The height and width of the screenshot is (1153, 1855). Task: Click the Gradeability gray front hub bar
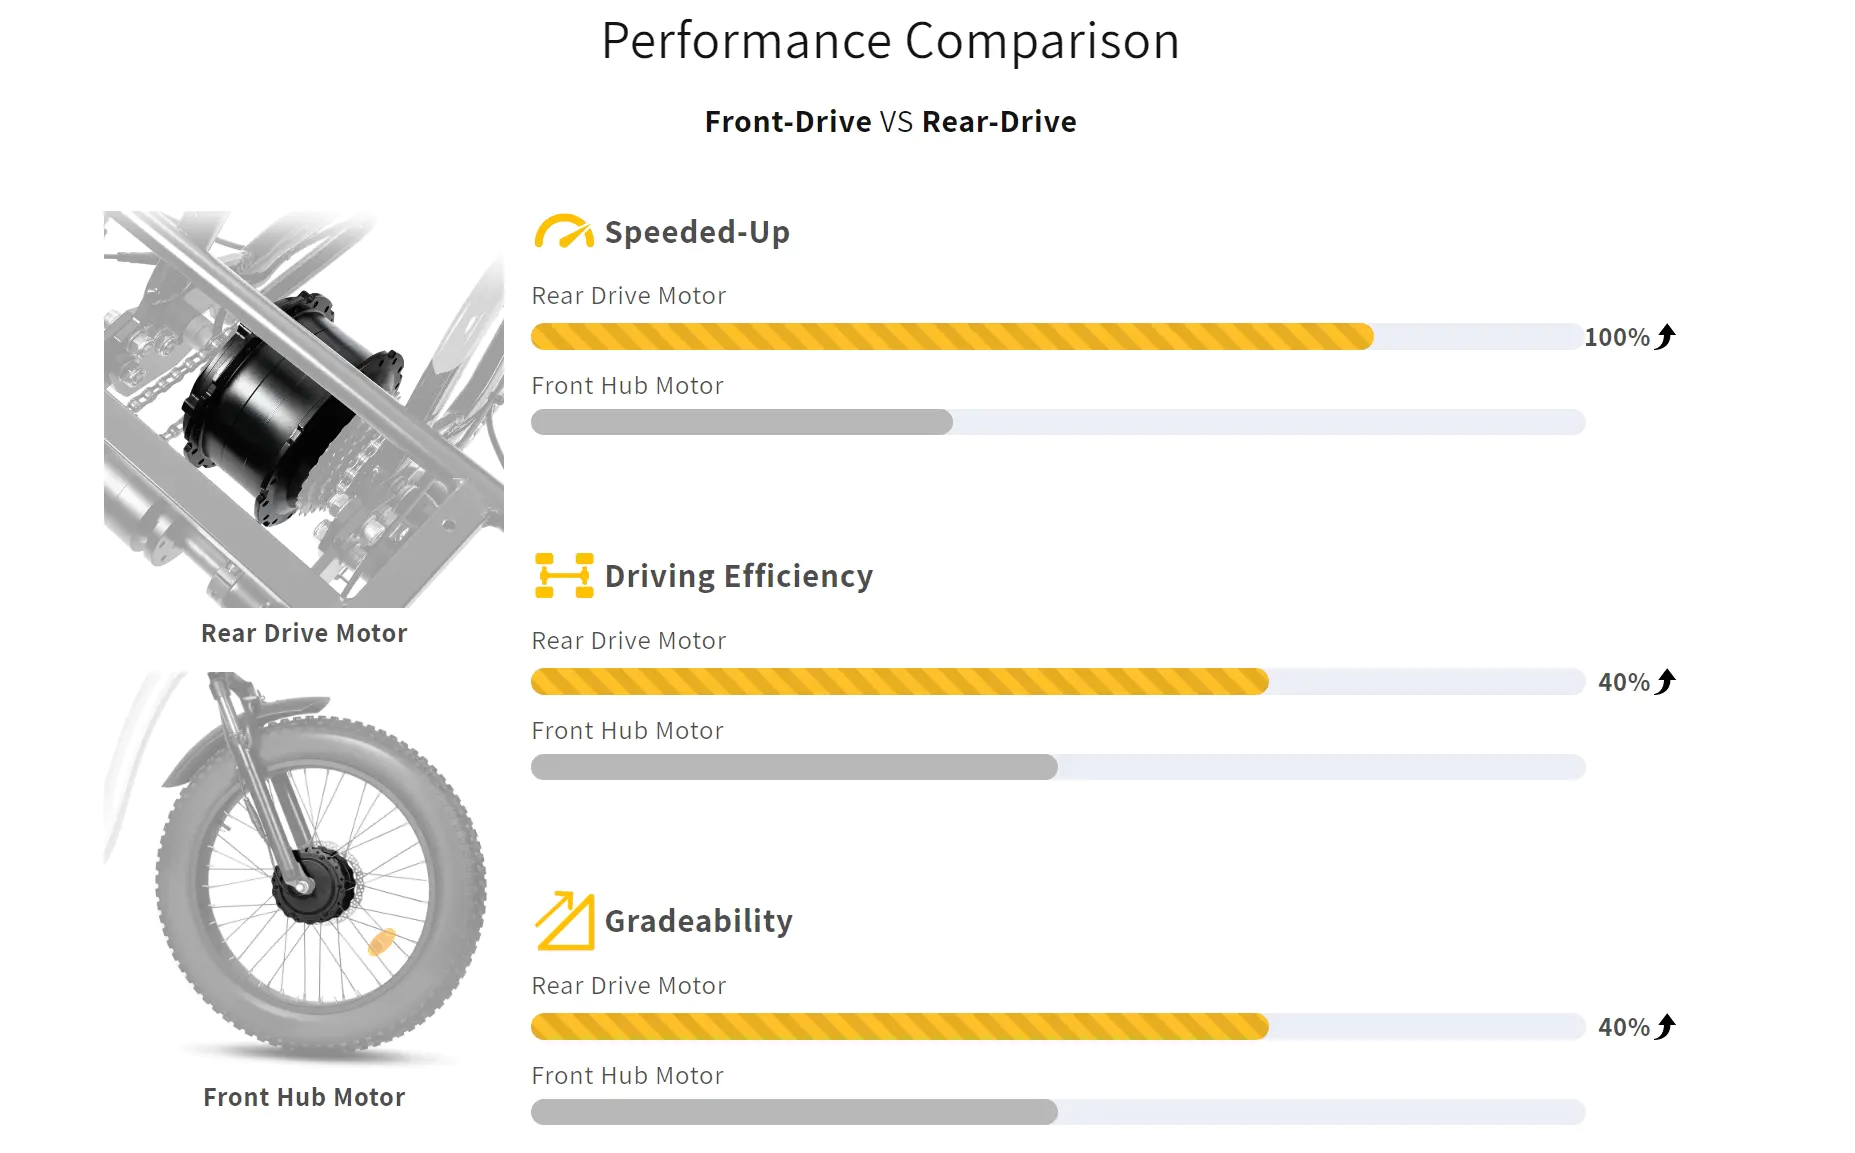coord(794,1112)
